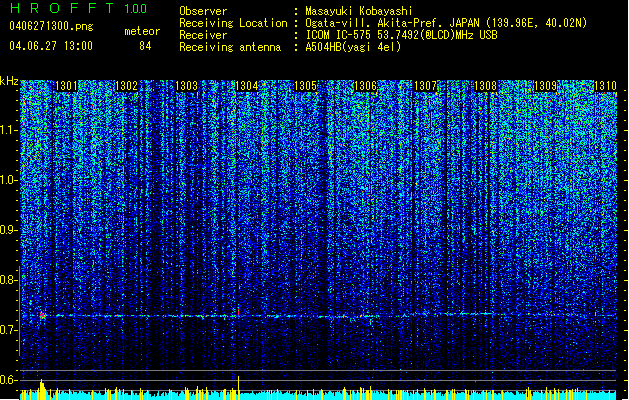Click the HROFFT title text
Viewport: 629px width, 400px height.
coord(62,8)
